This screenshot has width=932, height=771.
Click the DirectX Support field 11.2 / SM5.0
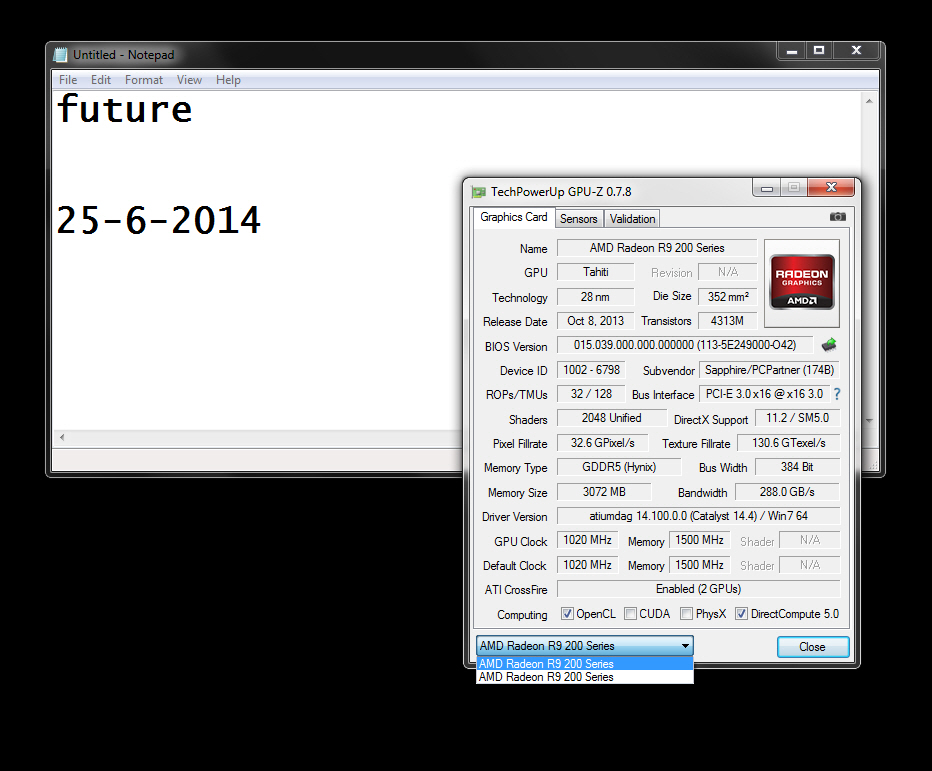[x=797, y=418]
